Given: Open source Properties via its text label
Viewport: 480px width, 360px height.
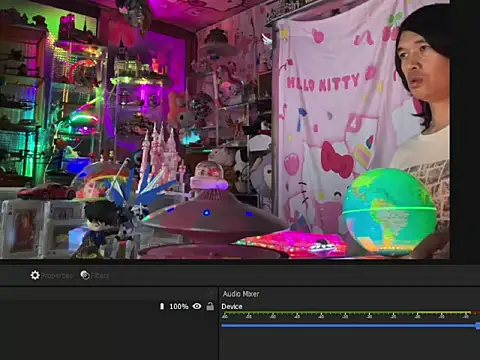Looking at the screenshot, I should click(x=57, y=276).
